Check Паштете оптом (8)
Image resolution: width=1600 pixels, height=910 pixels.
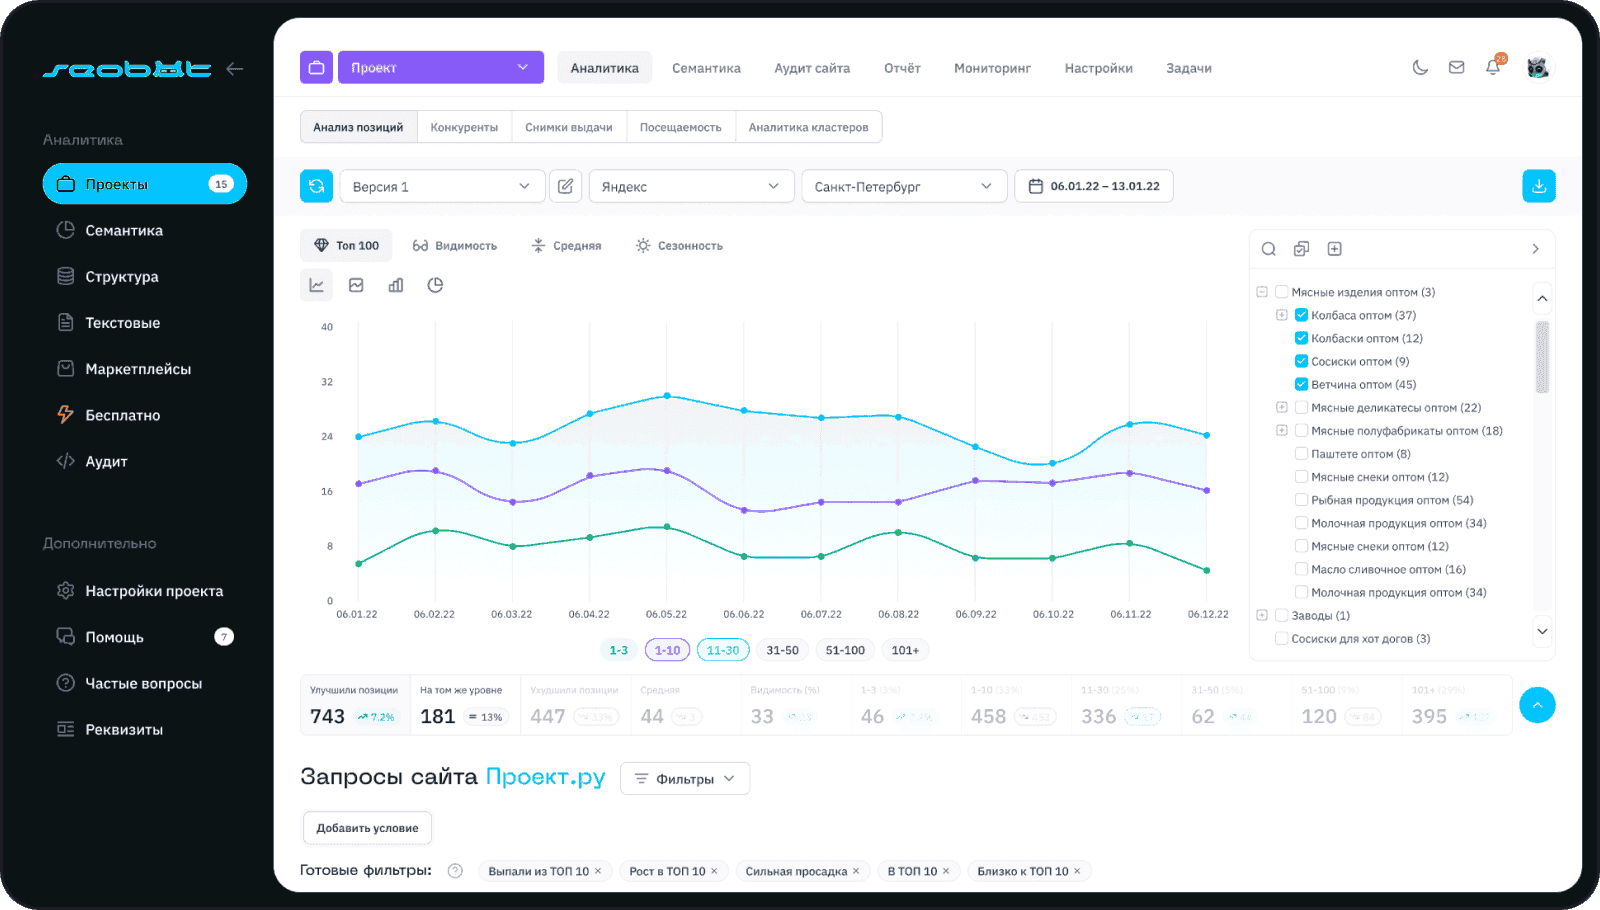click(x=1301, y=453)
